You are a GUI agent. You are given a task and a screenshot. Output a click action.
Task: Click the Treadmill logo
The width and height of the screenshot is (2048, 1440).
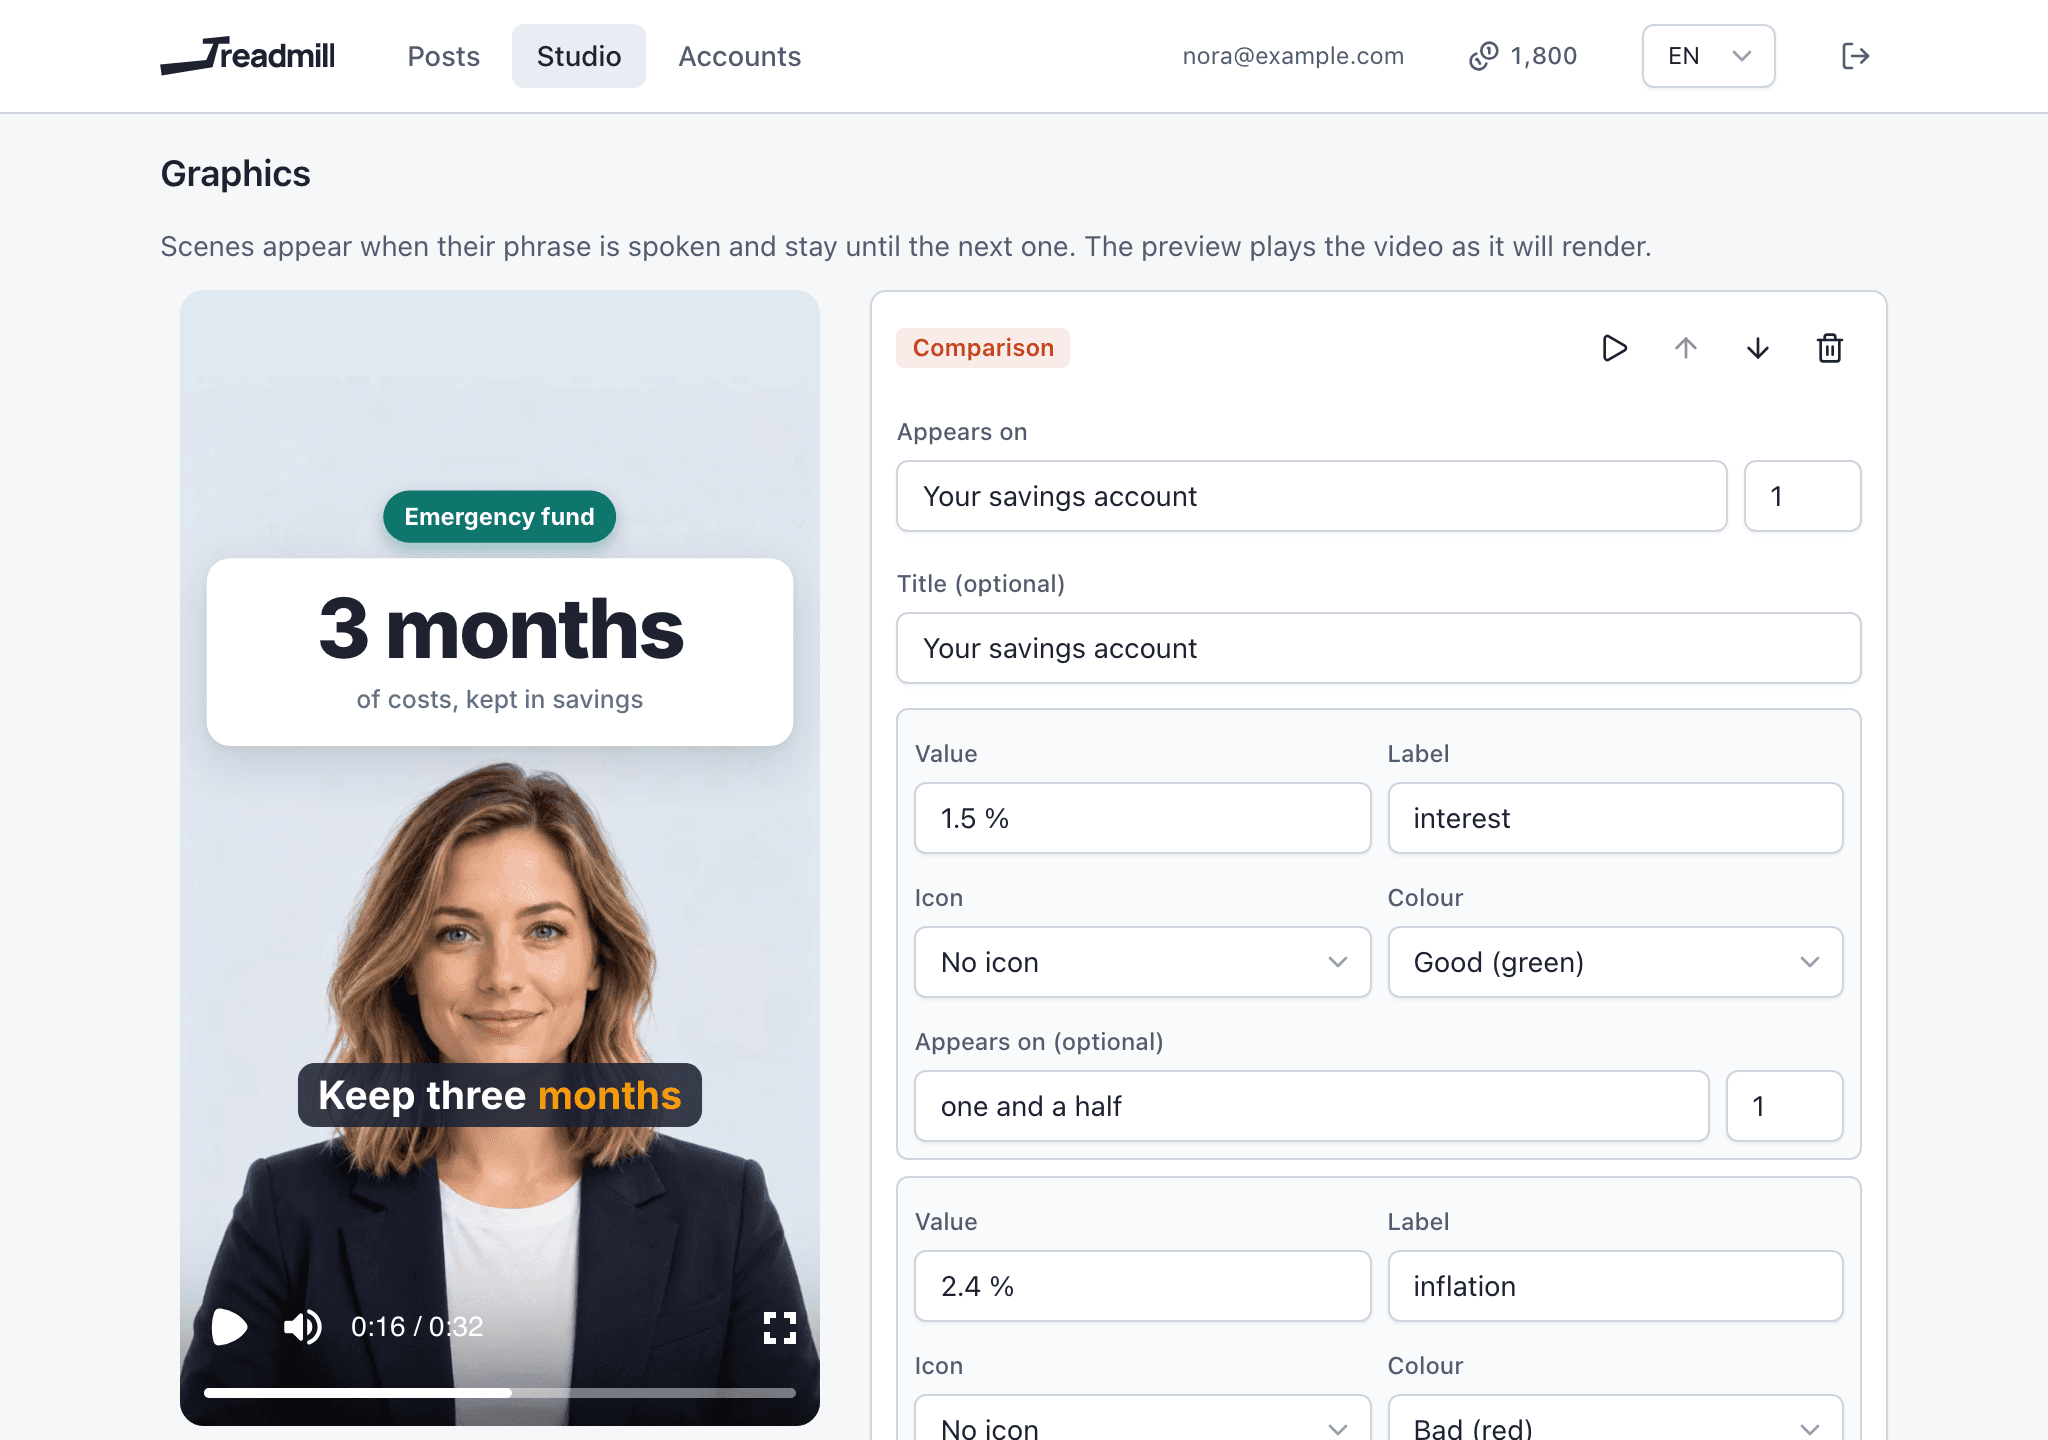point(248,56)
